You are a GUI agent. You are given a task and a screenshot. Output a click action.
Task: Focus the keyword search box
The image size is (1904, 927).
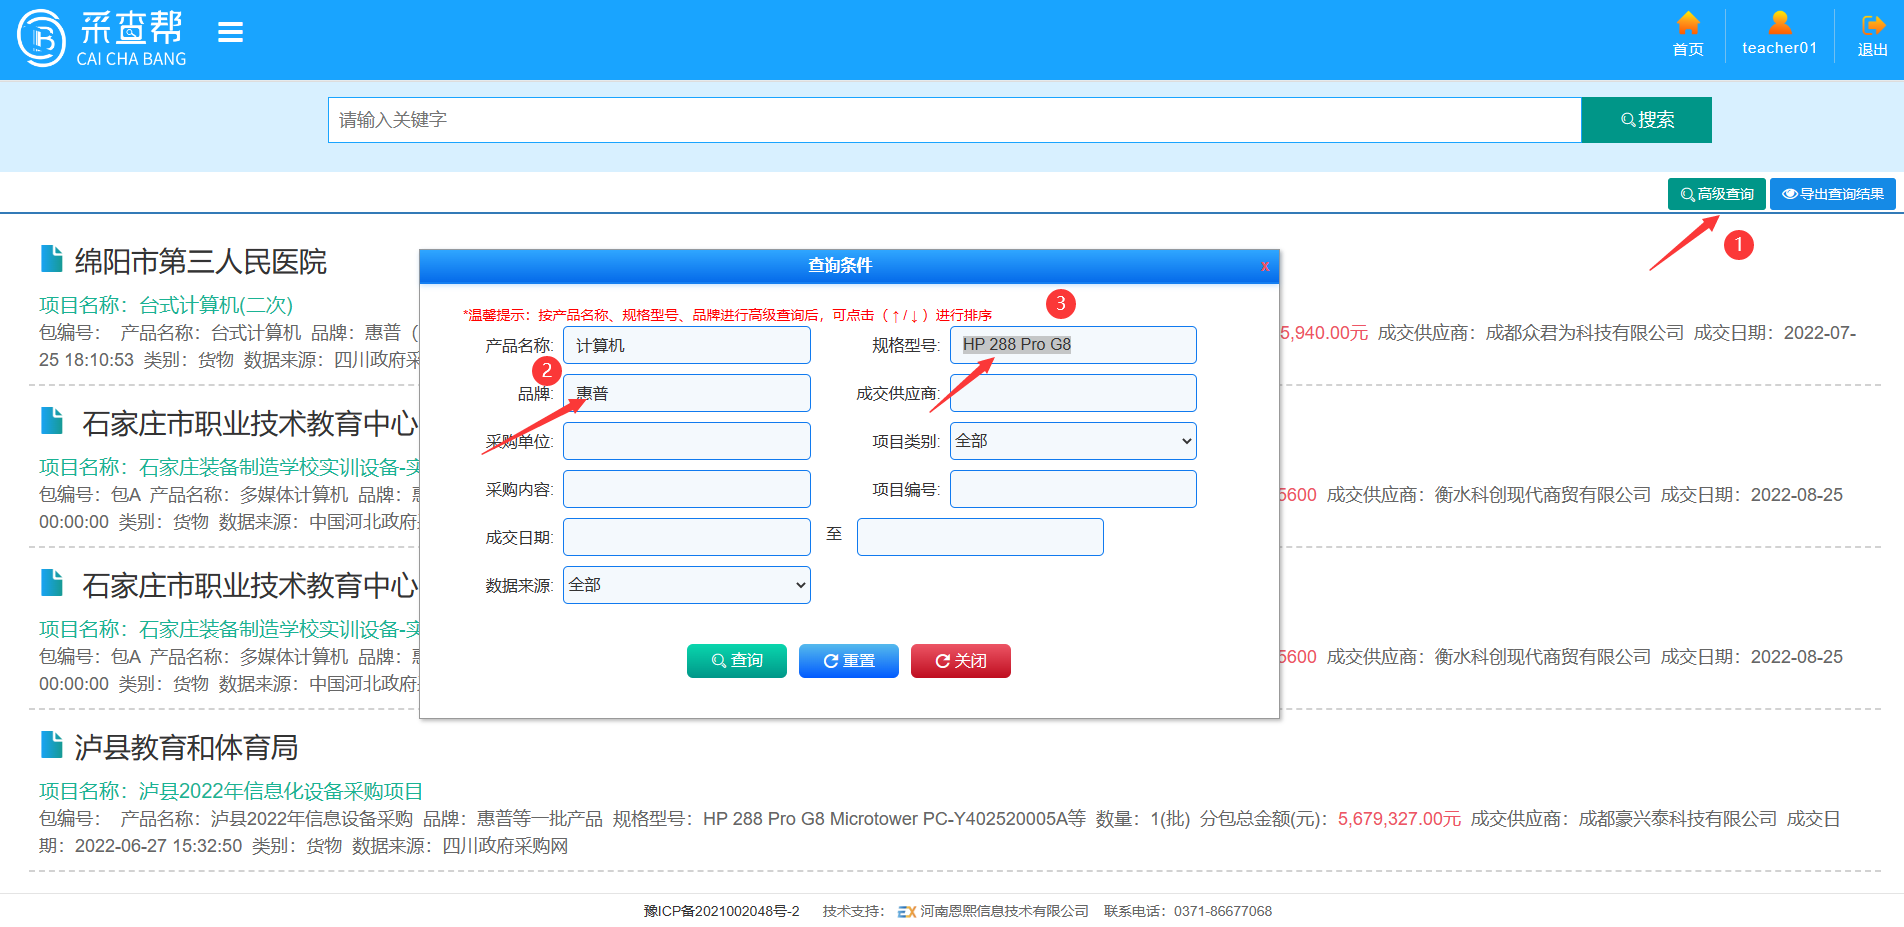954,120
